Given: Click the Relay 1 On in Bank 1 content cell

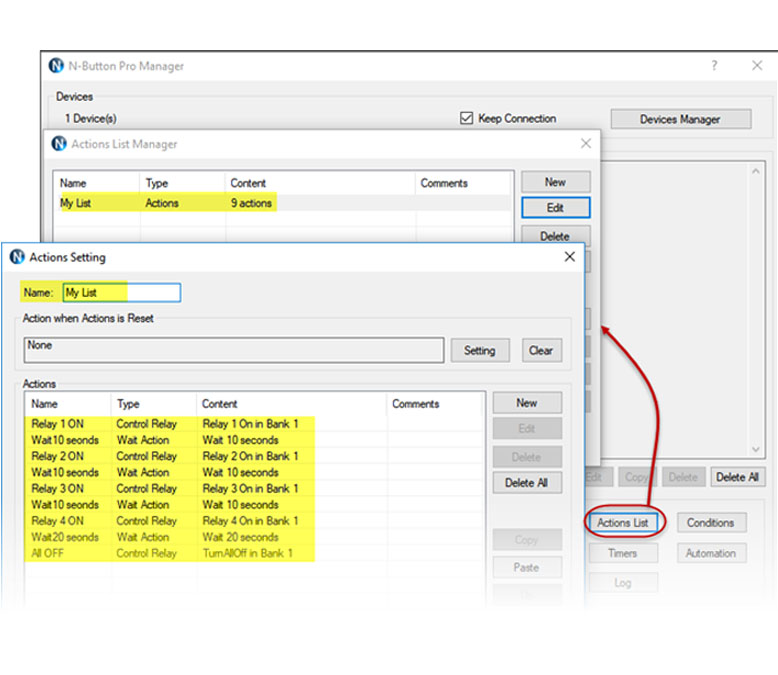Looking at the screenshot, I should point(251,424).
